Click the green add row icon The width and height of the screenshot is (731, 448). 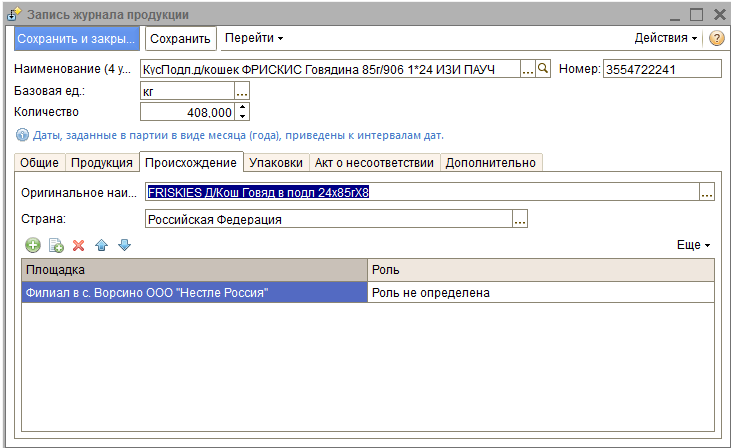click(33, 245)
